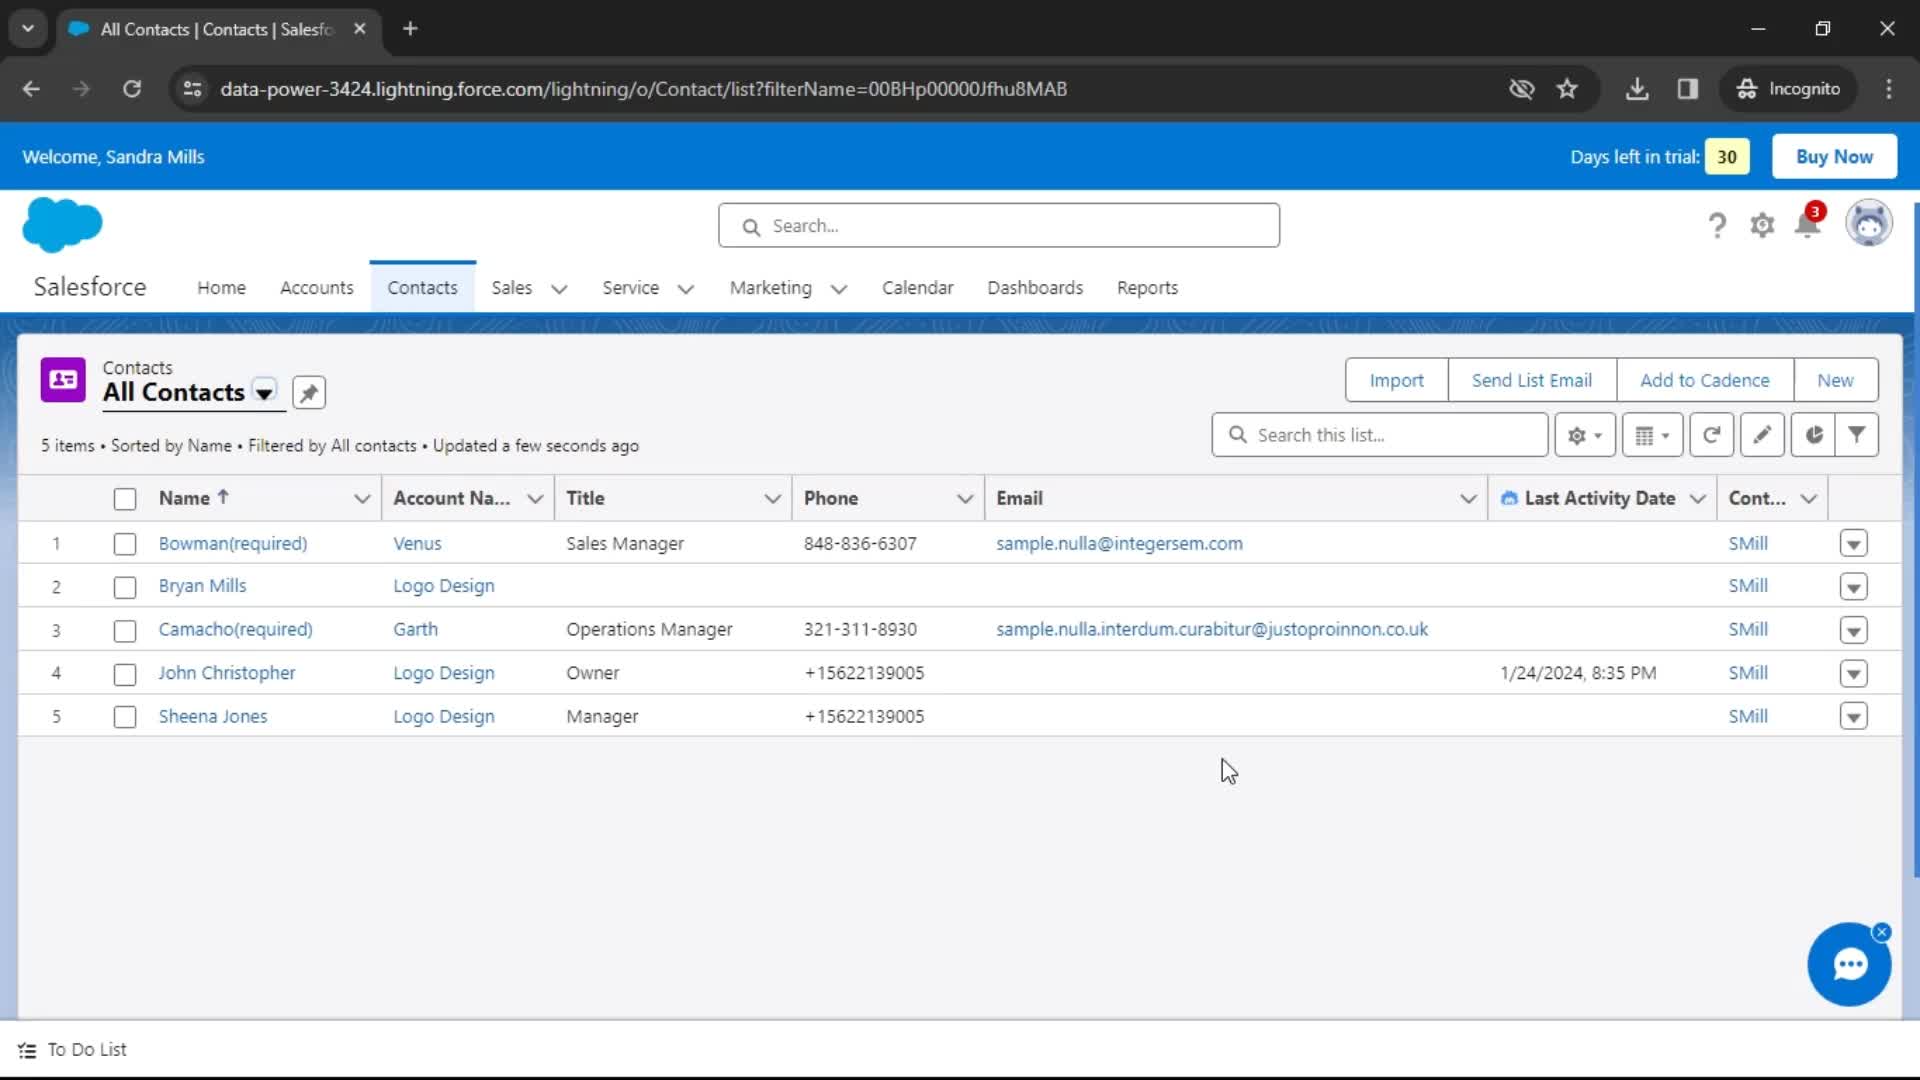Image resolution: width=1920 pixels, height=1080 pixels.
Task: Open the chat bubble assistant
Action: [1849, 965]
